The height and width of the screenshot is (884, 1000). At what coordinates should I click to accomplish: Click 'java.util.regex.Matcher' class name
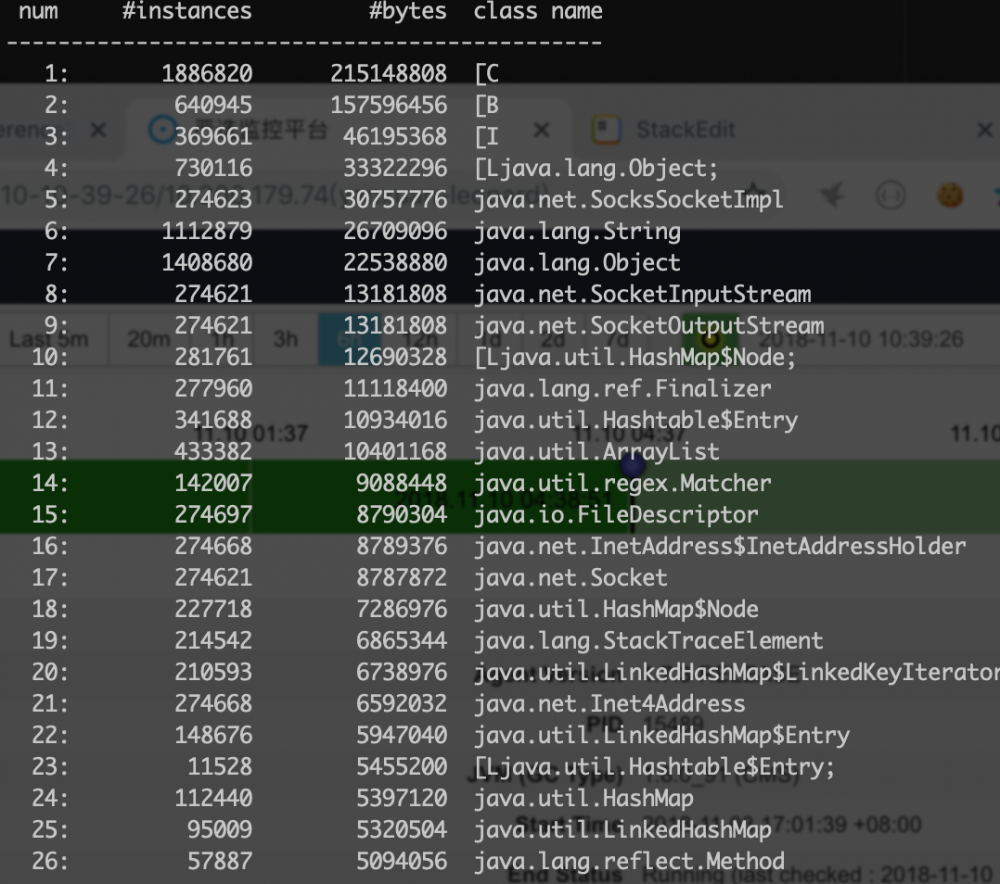(x=622, y=483)
